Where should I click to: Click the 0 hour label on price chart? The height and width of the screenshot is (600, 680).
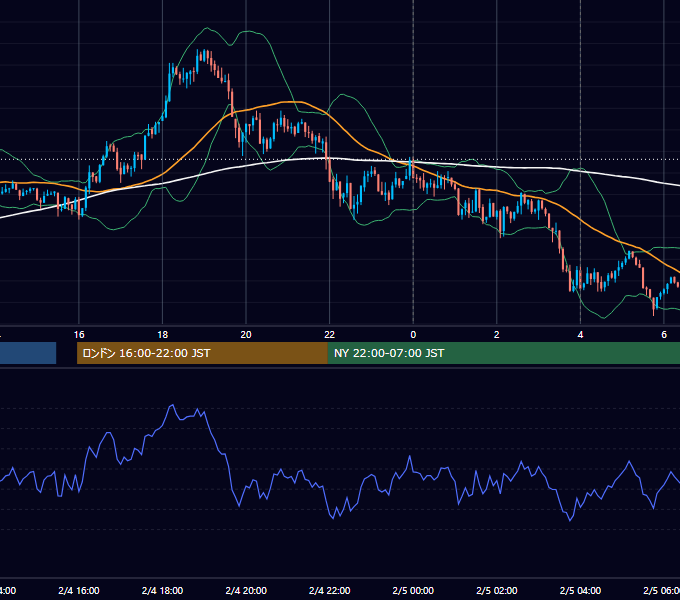[x=413, y=335]
